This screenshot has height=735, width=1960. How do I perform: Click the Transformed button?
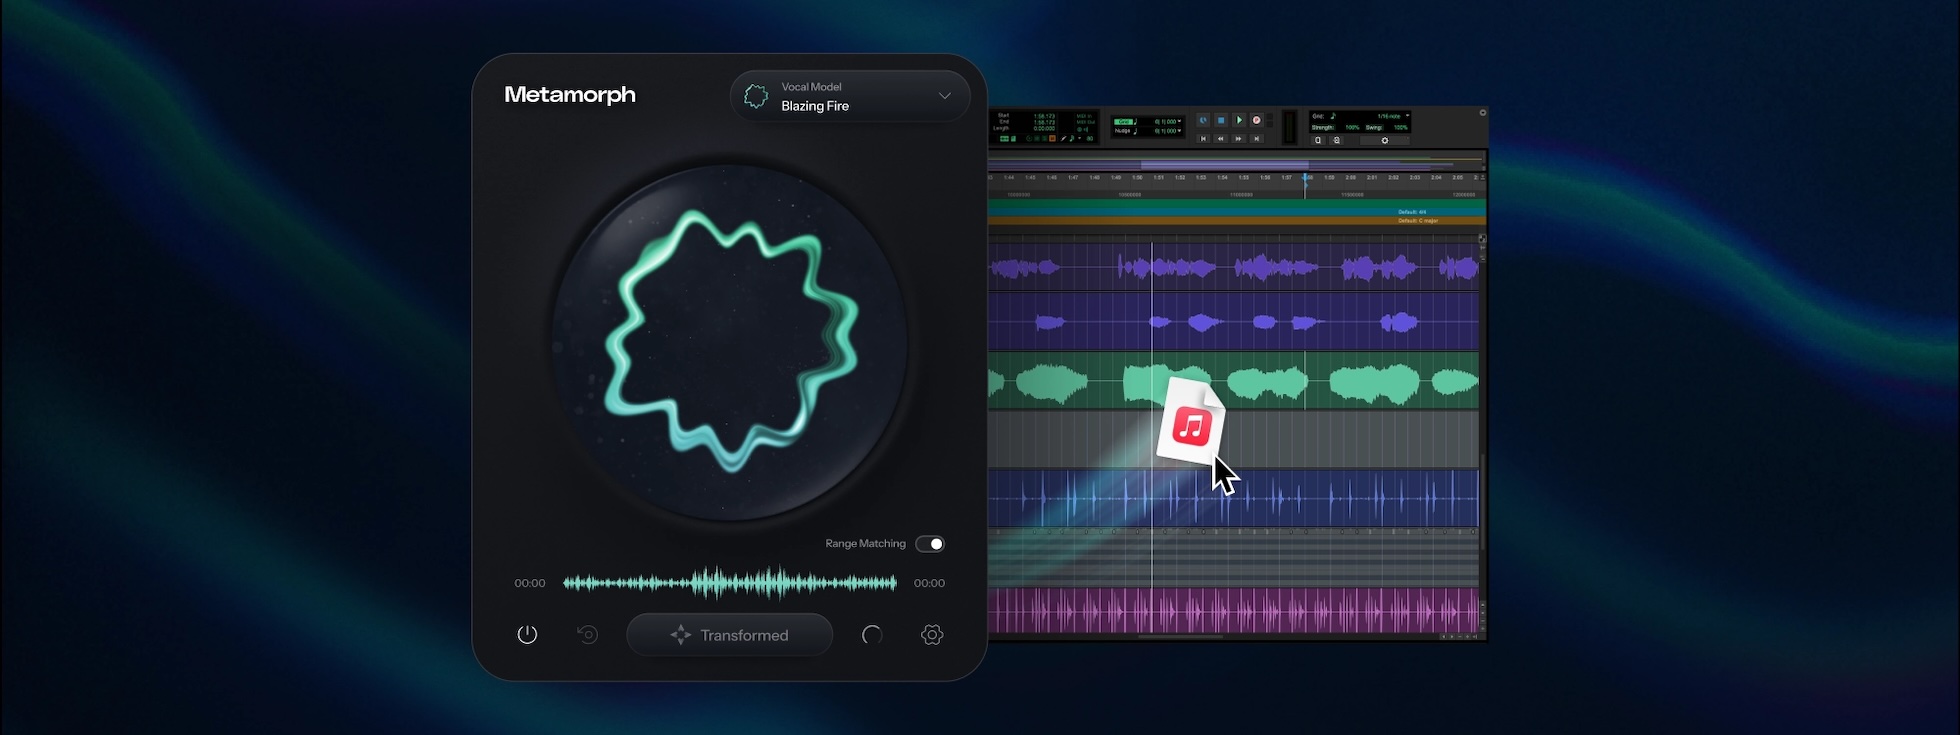click(x=729, y=635)
